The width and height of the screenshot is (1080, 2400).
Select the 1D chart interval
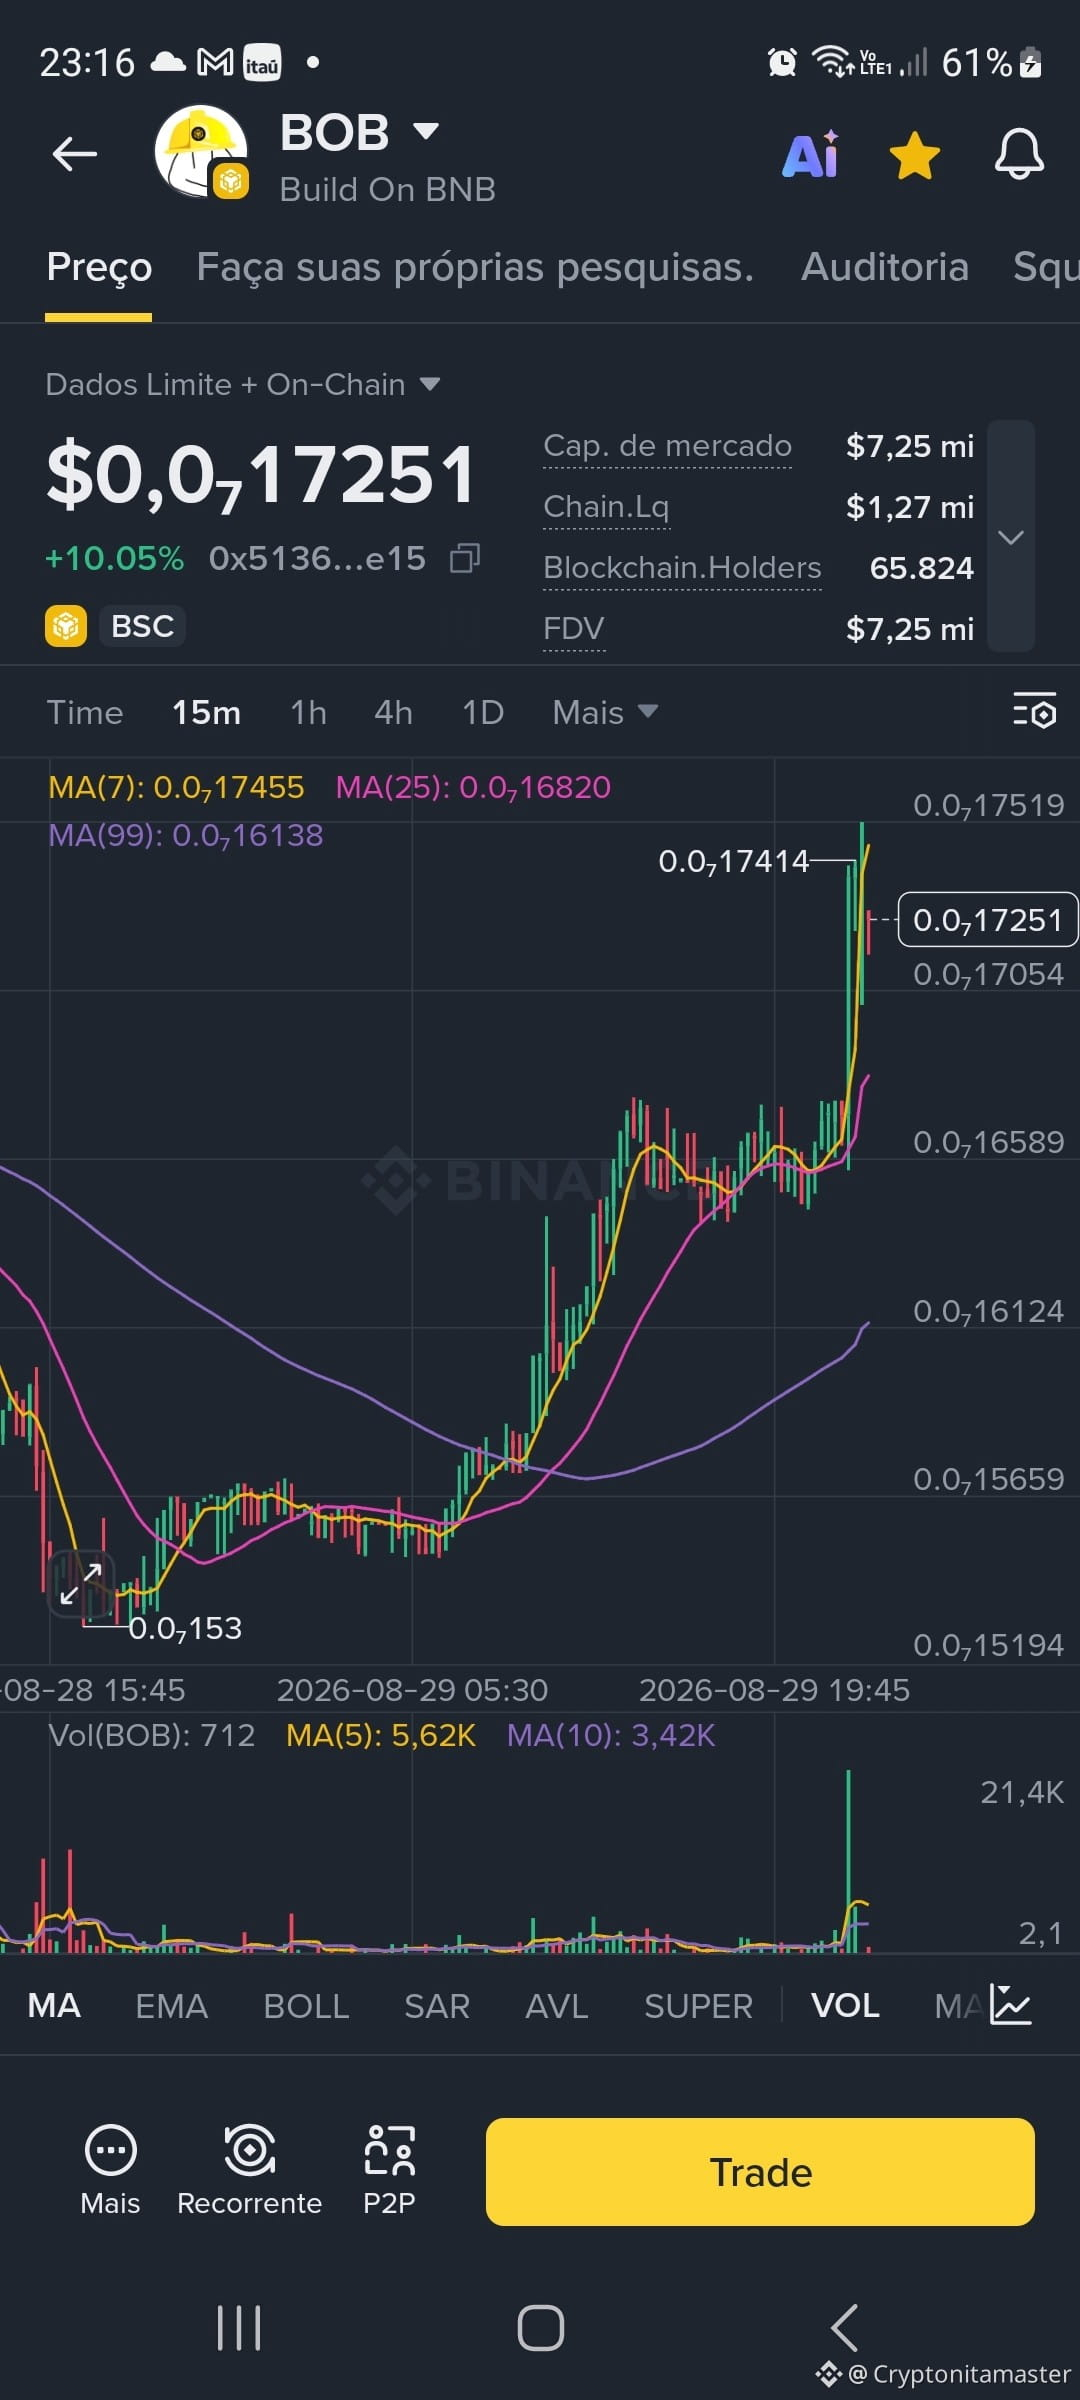coord(482,713)
